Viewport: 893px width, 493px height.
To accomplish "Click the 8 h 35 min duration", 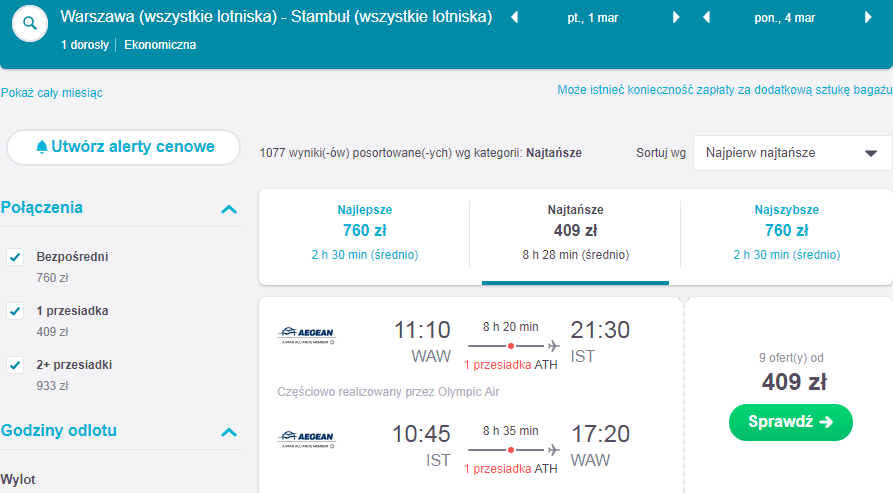I will coord(511,431).
